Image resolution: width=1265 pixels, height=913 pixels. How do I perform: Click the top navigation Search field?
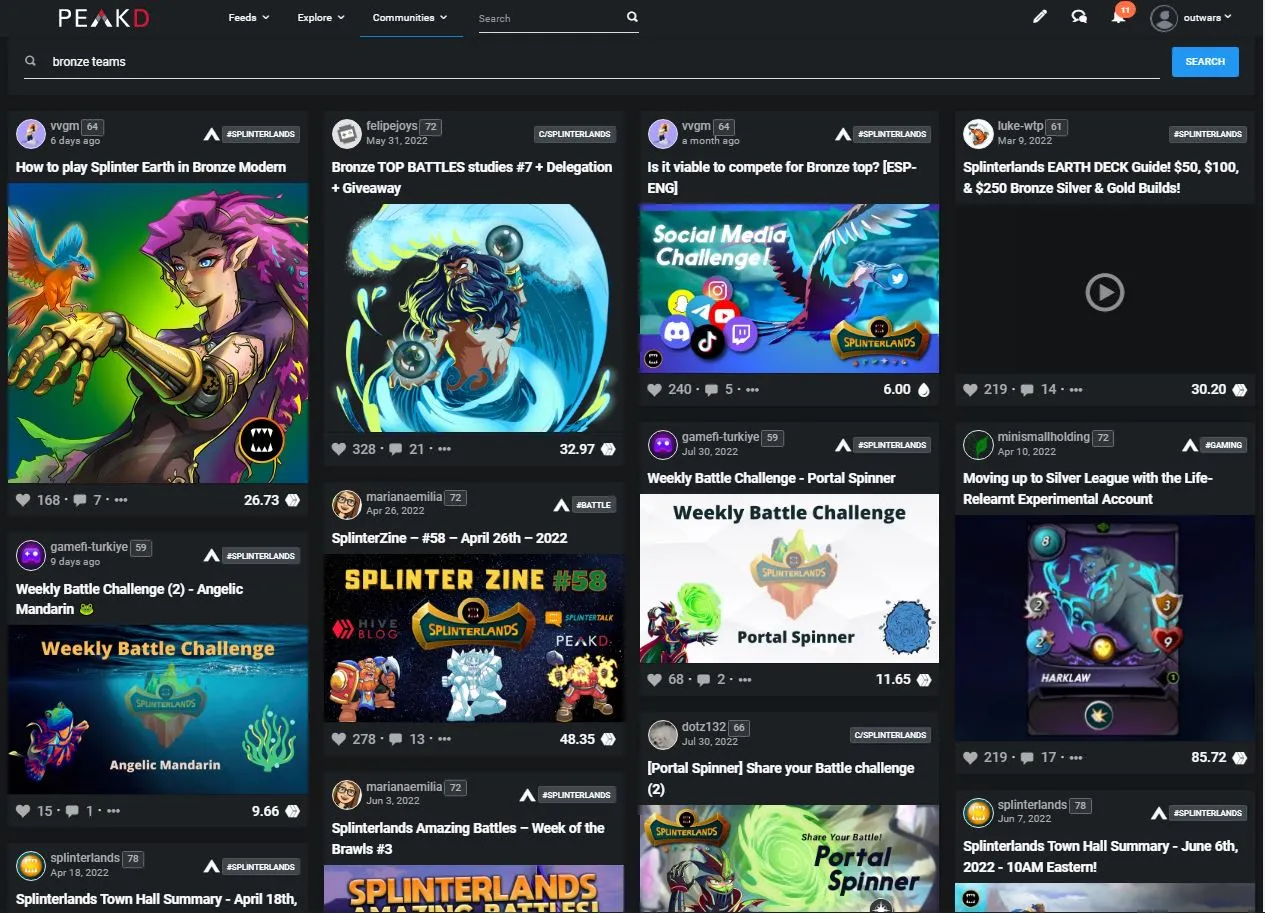[x=550, y=18]
